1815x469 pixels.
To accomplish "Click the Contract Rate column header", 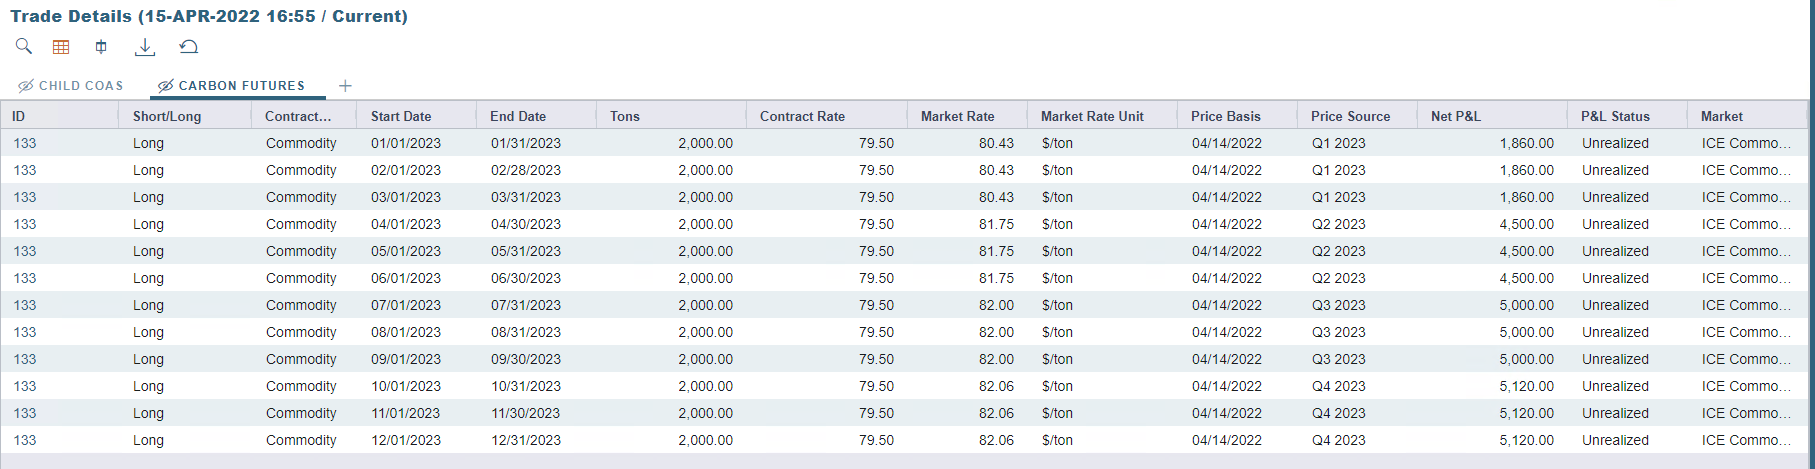I will pos(802,116).
